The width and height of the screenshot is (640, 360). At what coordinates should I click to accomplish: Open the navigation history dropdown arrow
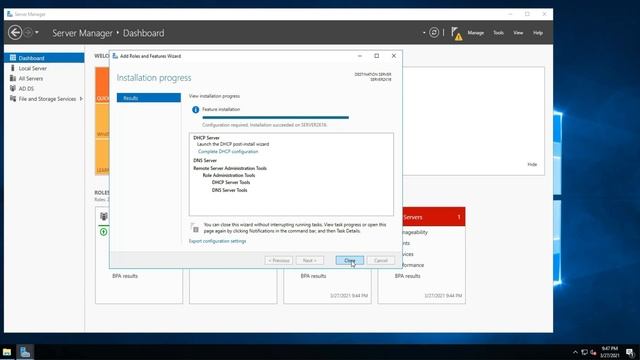[x=37, y=32]
